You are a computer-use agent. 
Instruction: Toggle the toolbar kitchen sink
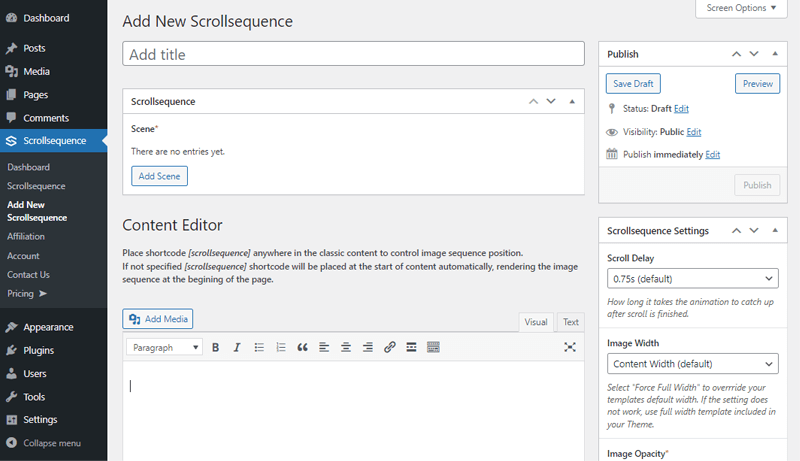(x=433, y=347)
